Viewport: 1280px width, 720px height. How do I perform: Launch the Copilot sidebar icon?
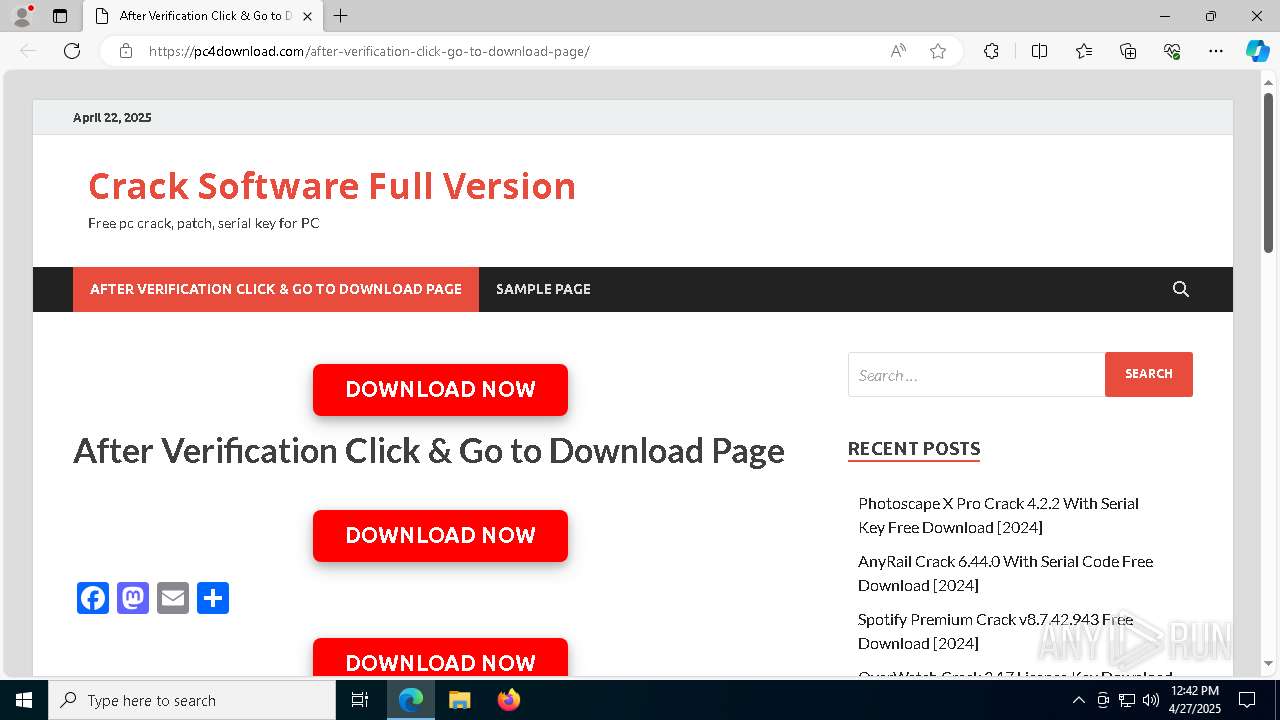click(x=1257, y=51)
